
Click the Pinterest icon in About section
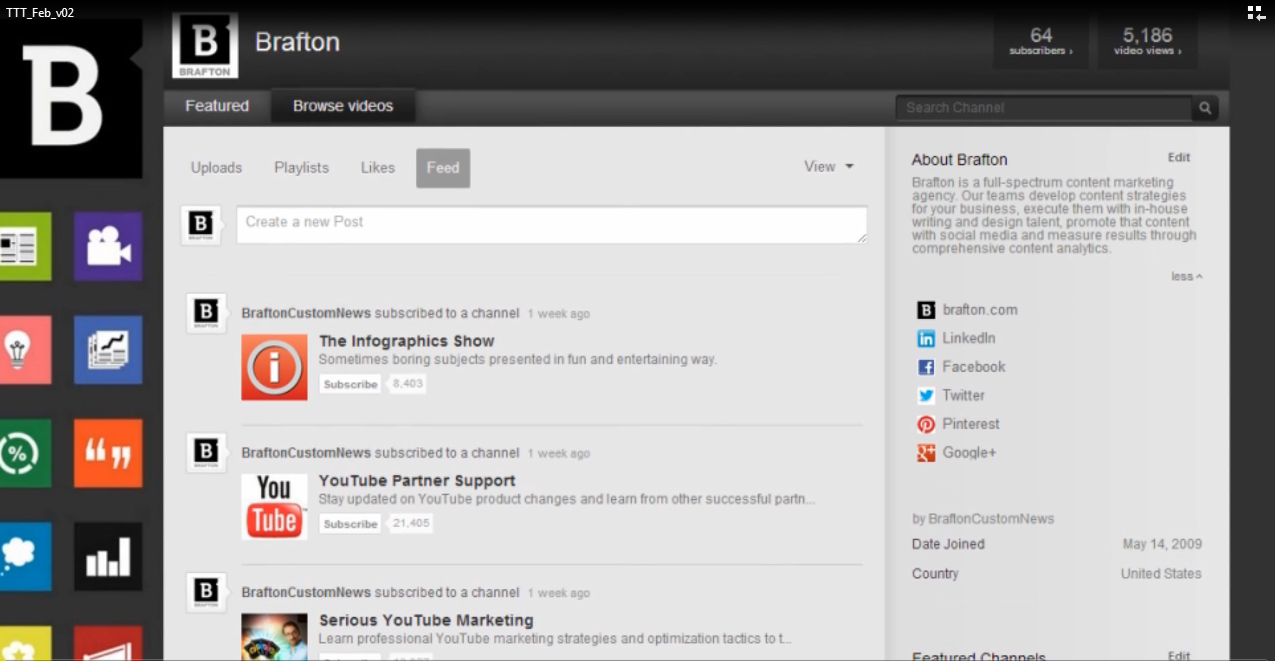(x=926, y=424)
